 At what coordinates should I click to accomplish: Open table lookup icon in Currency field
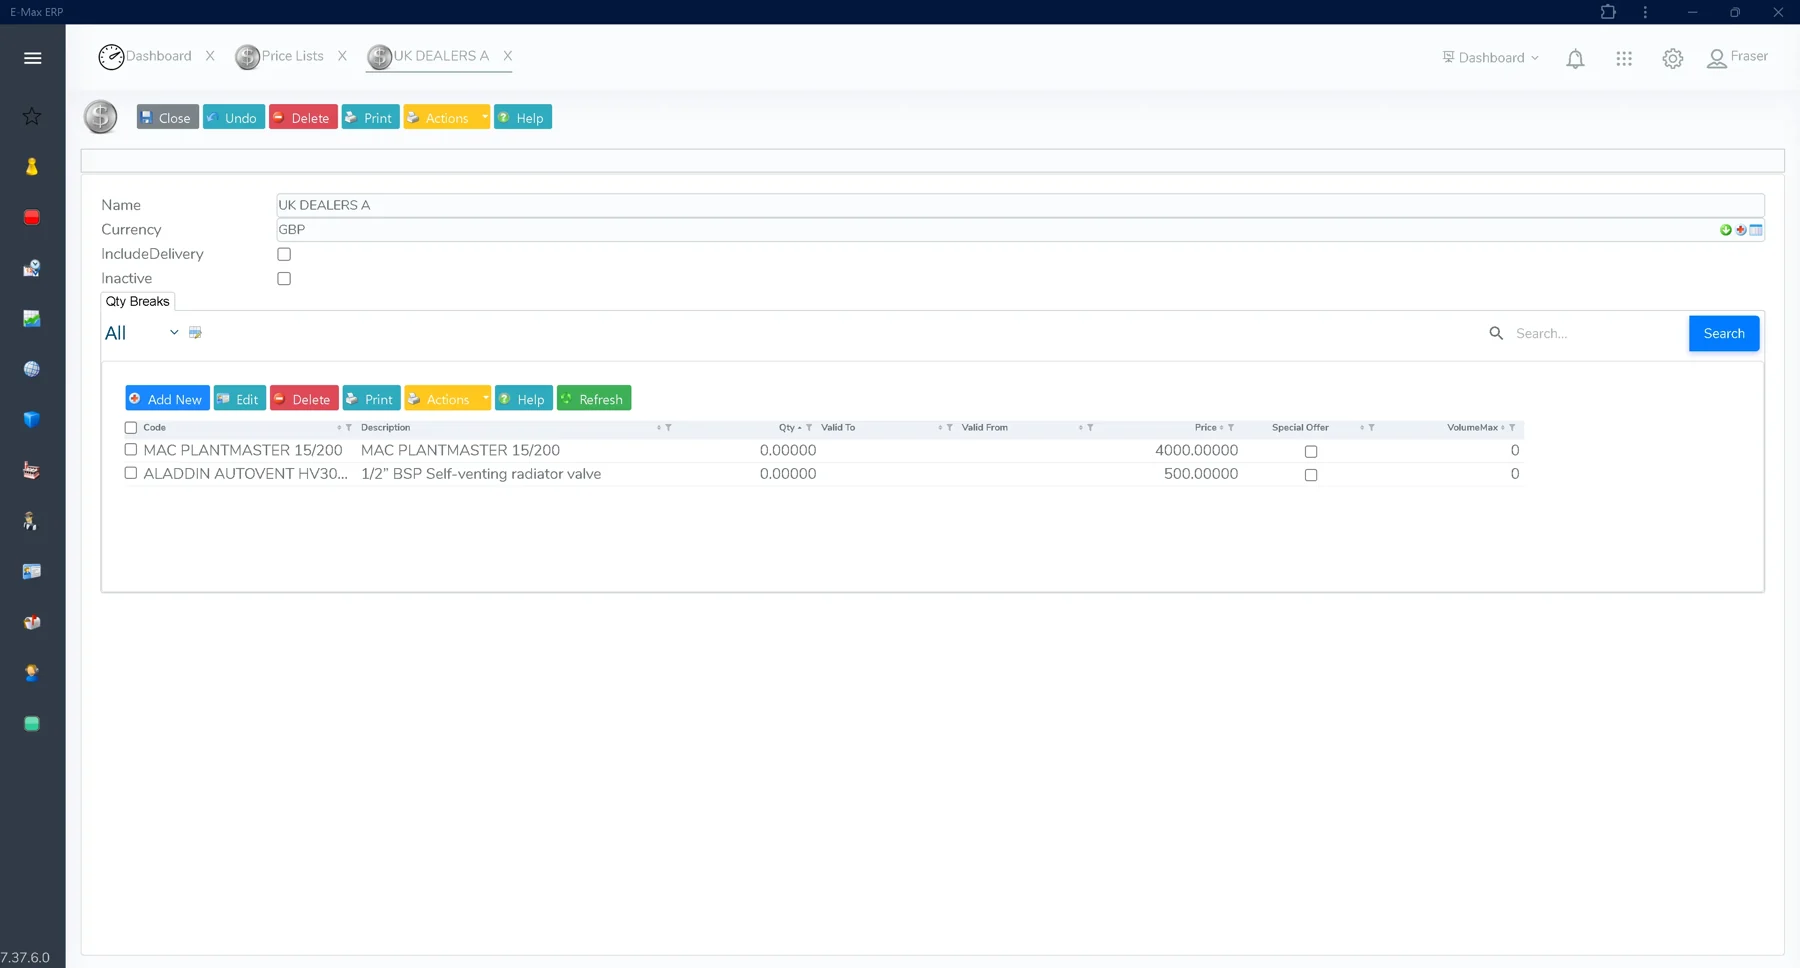[1756, 230]
